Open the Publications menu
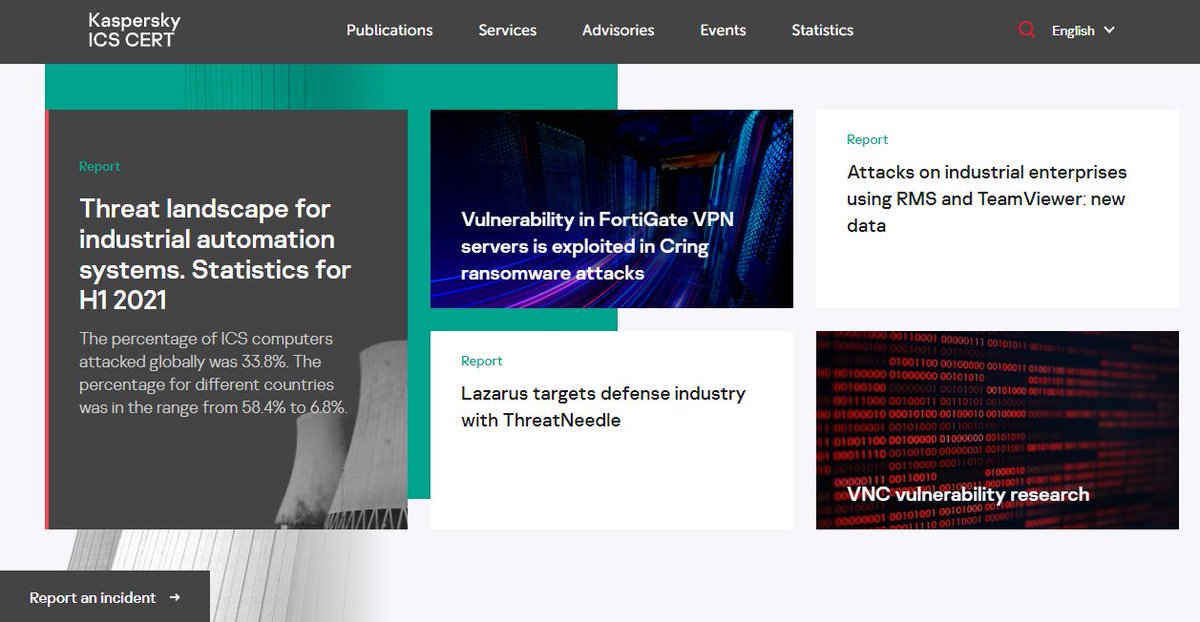1200x622 pixels. click(389, 30)
